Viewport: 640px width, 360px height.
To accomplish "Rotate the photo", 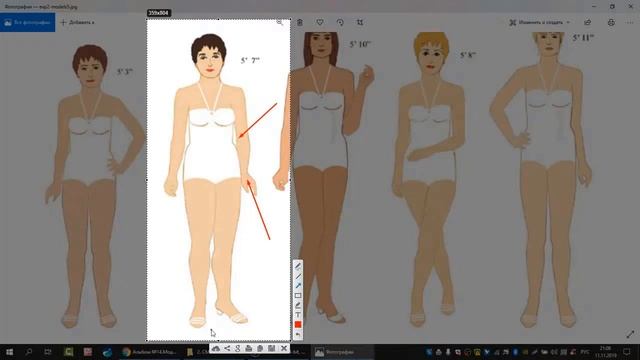I will 340,22.
